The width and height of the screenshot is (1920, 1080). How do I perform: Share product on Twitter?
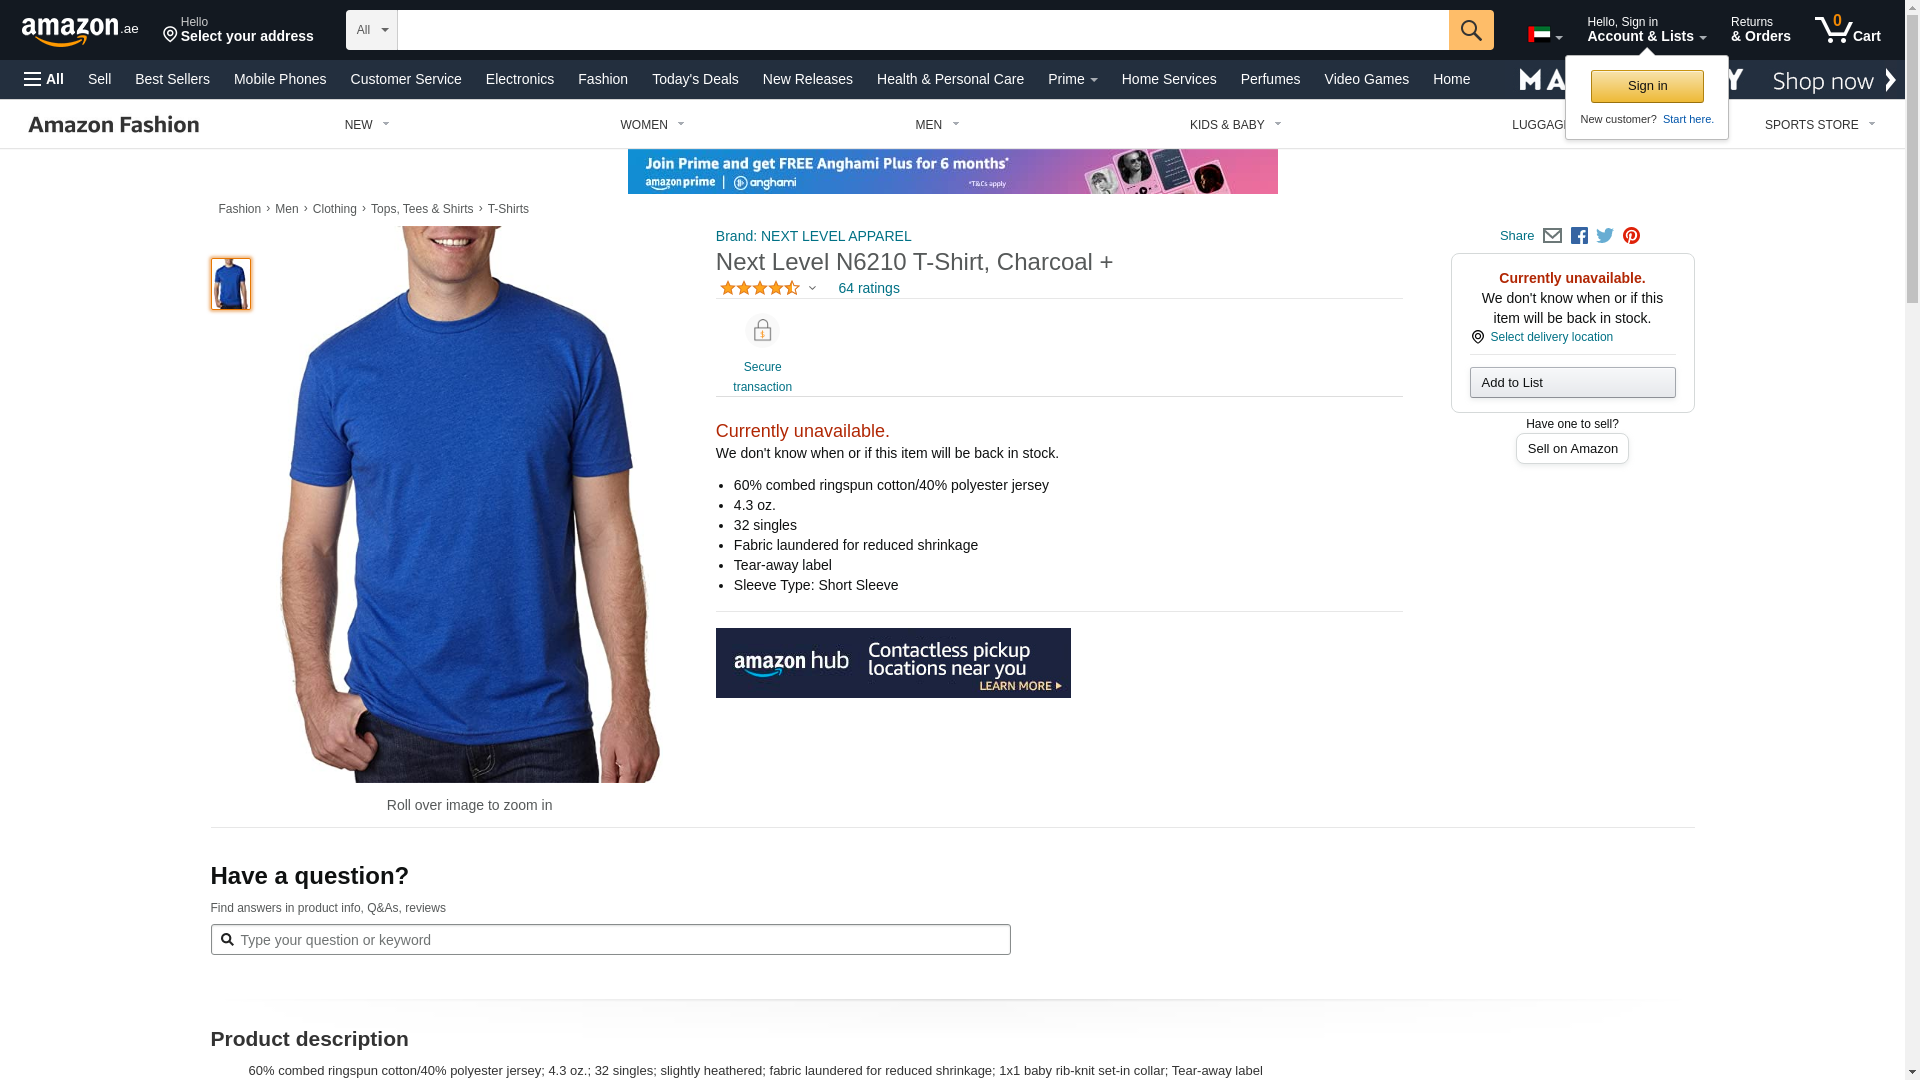click(1605, 236)
